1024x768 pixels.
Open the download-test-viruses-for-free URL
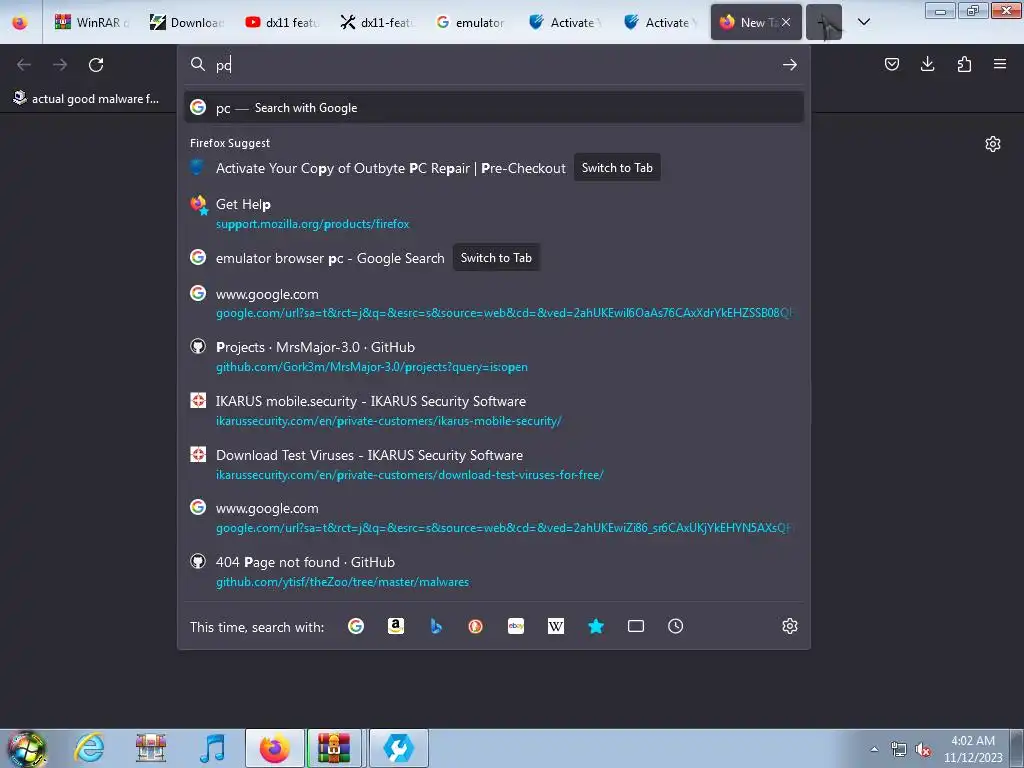coord(409,475)
